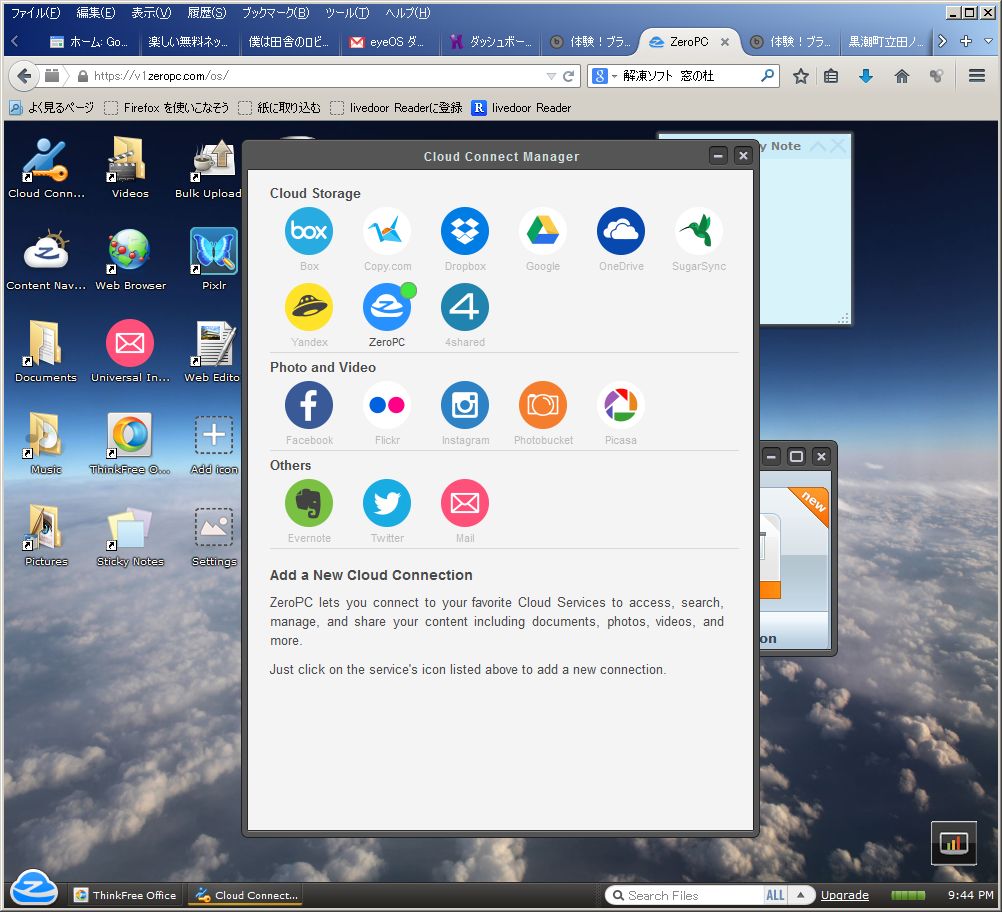
Task: Bookmark this page with the star
Action: (x=800, y=76)
